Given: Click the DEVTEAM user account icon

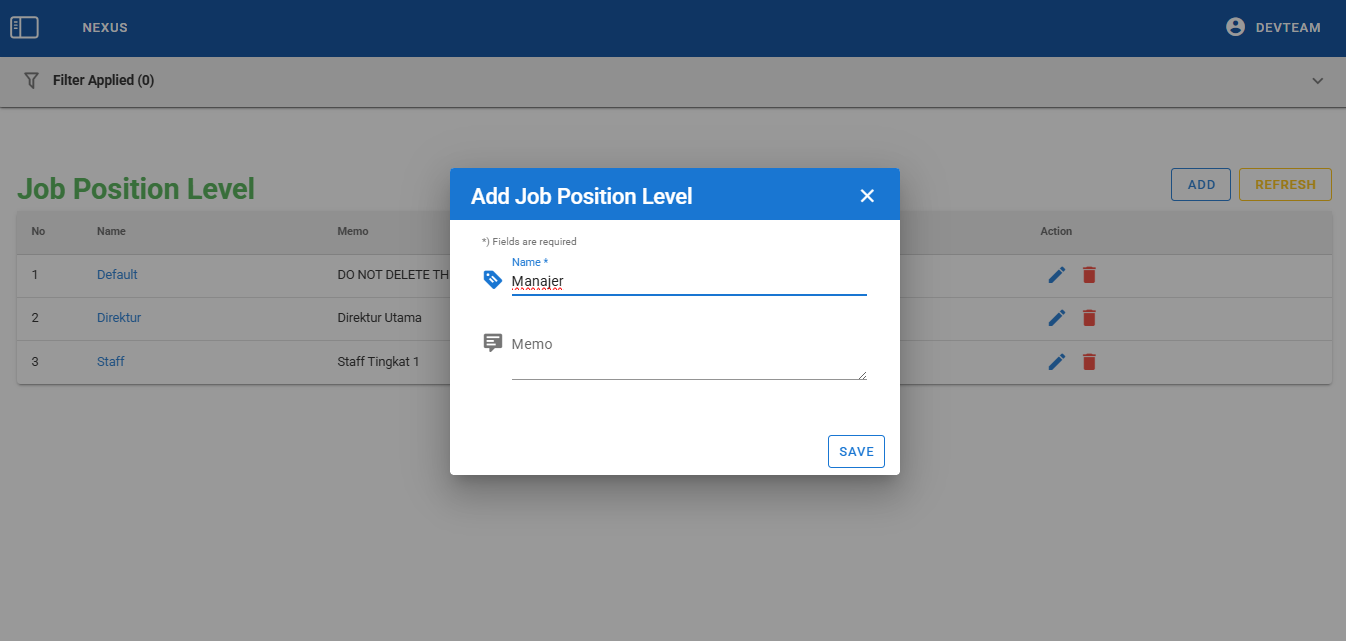Looking at the screenshot, I should tap(1235, 27).
